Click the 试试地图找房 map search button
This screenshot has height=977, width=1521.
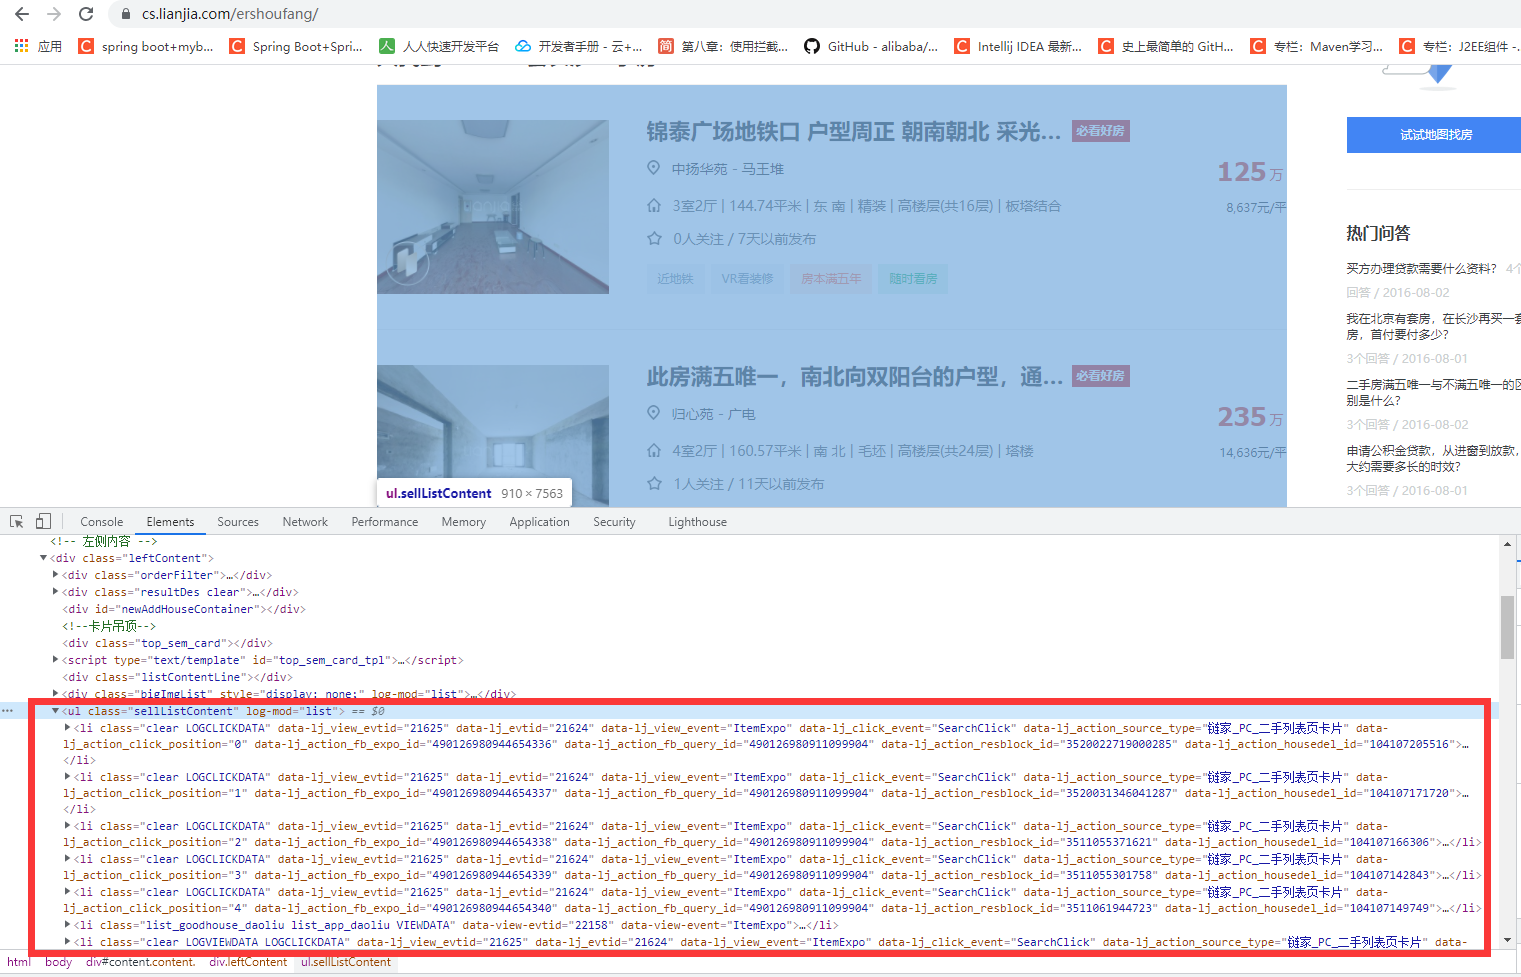[x=1434, y=135]
